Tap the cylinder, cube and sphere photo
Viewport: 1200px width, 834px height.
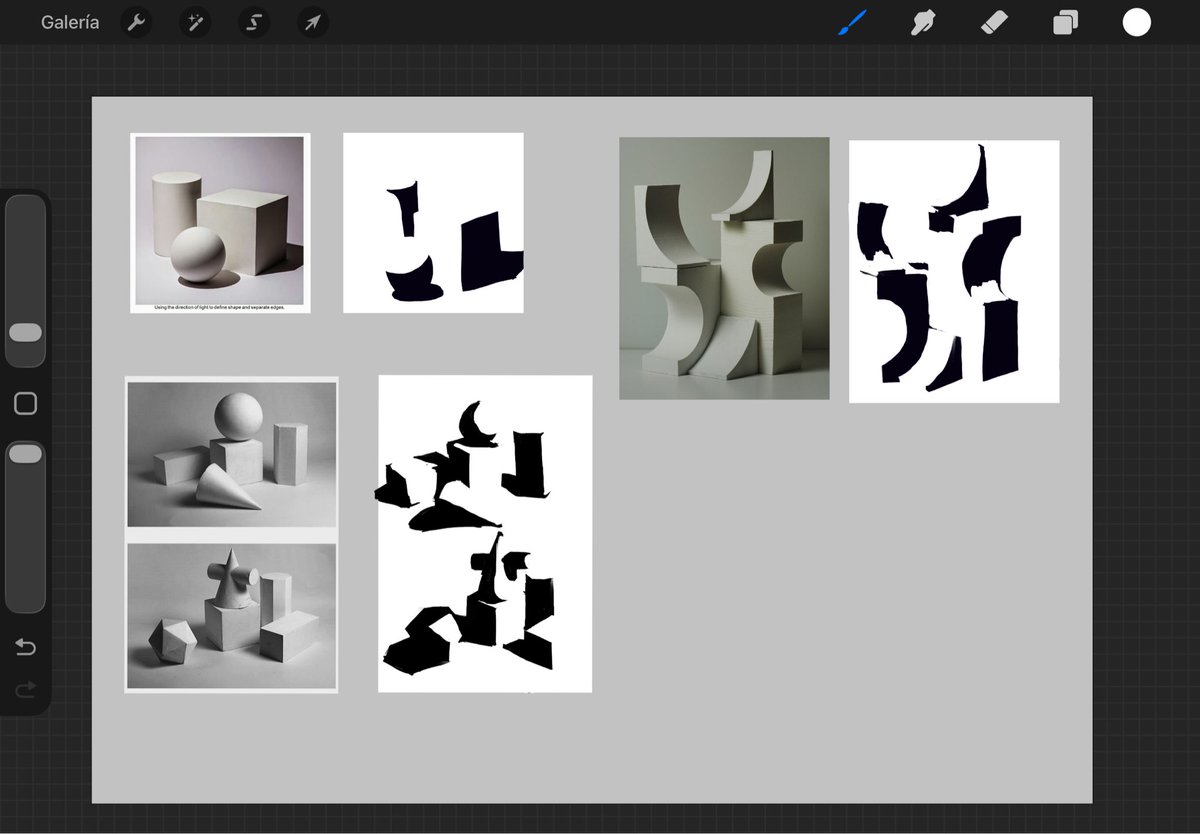click(220, 220)
